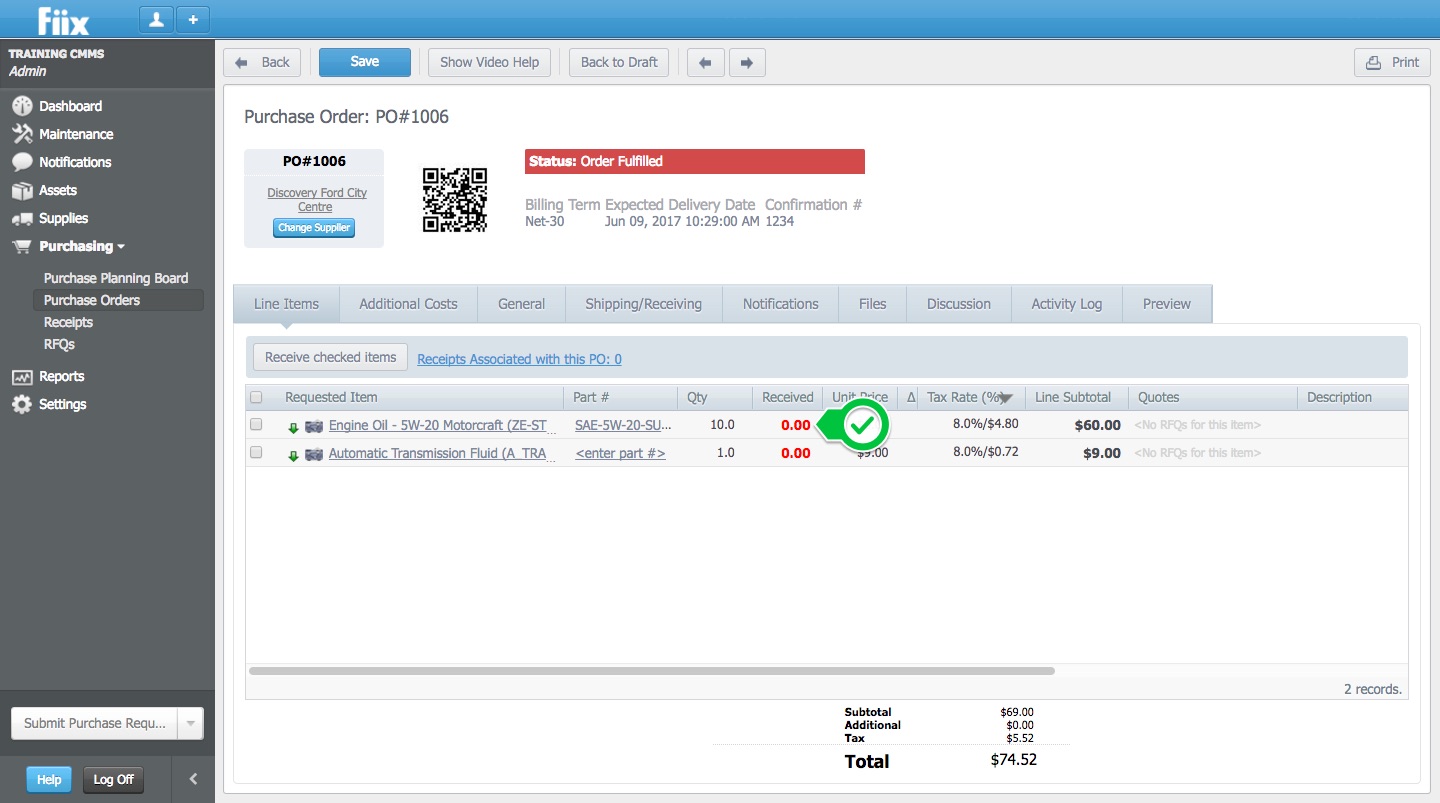This screenshot has width=1440, height=803.
Task: Click the SAE-5W-20-SU part number
Action: (x=623, y=425)
